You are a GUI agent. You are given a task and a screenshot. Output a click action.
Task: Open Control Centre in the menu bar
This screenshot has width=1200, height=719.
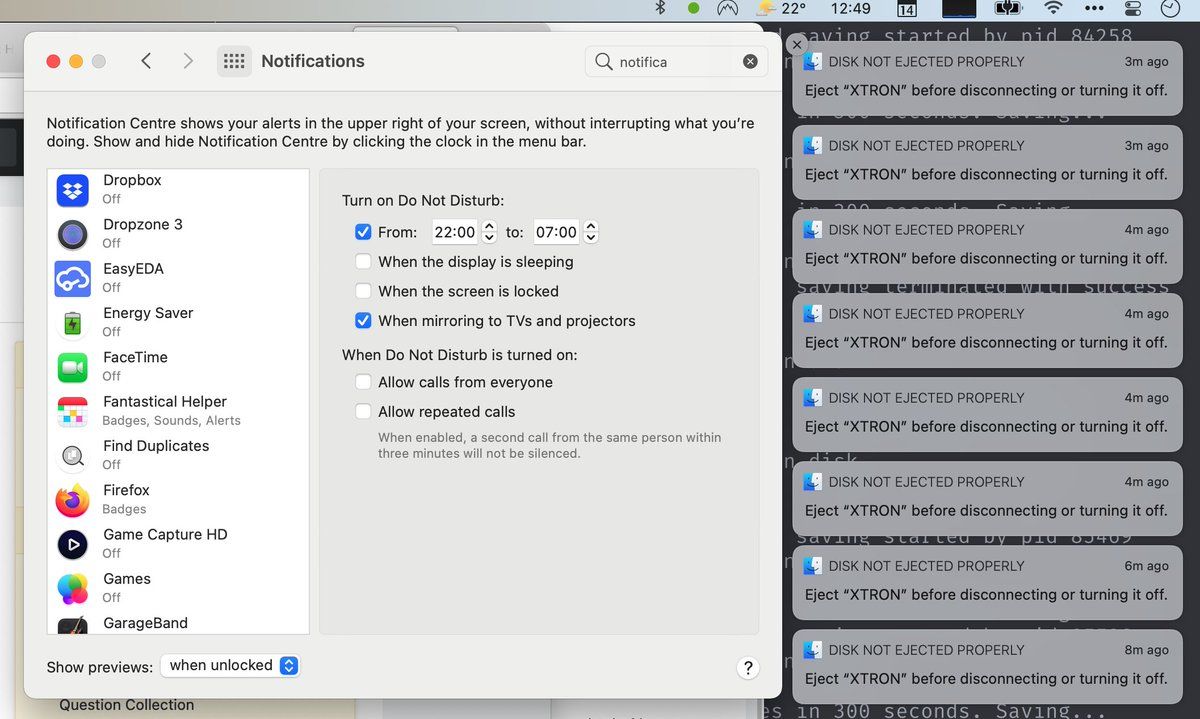point(1133,9)
